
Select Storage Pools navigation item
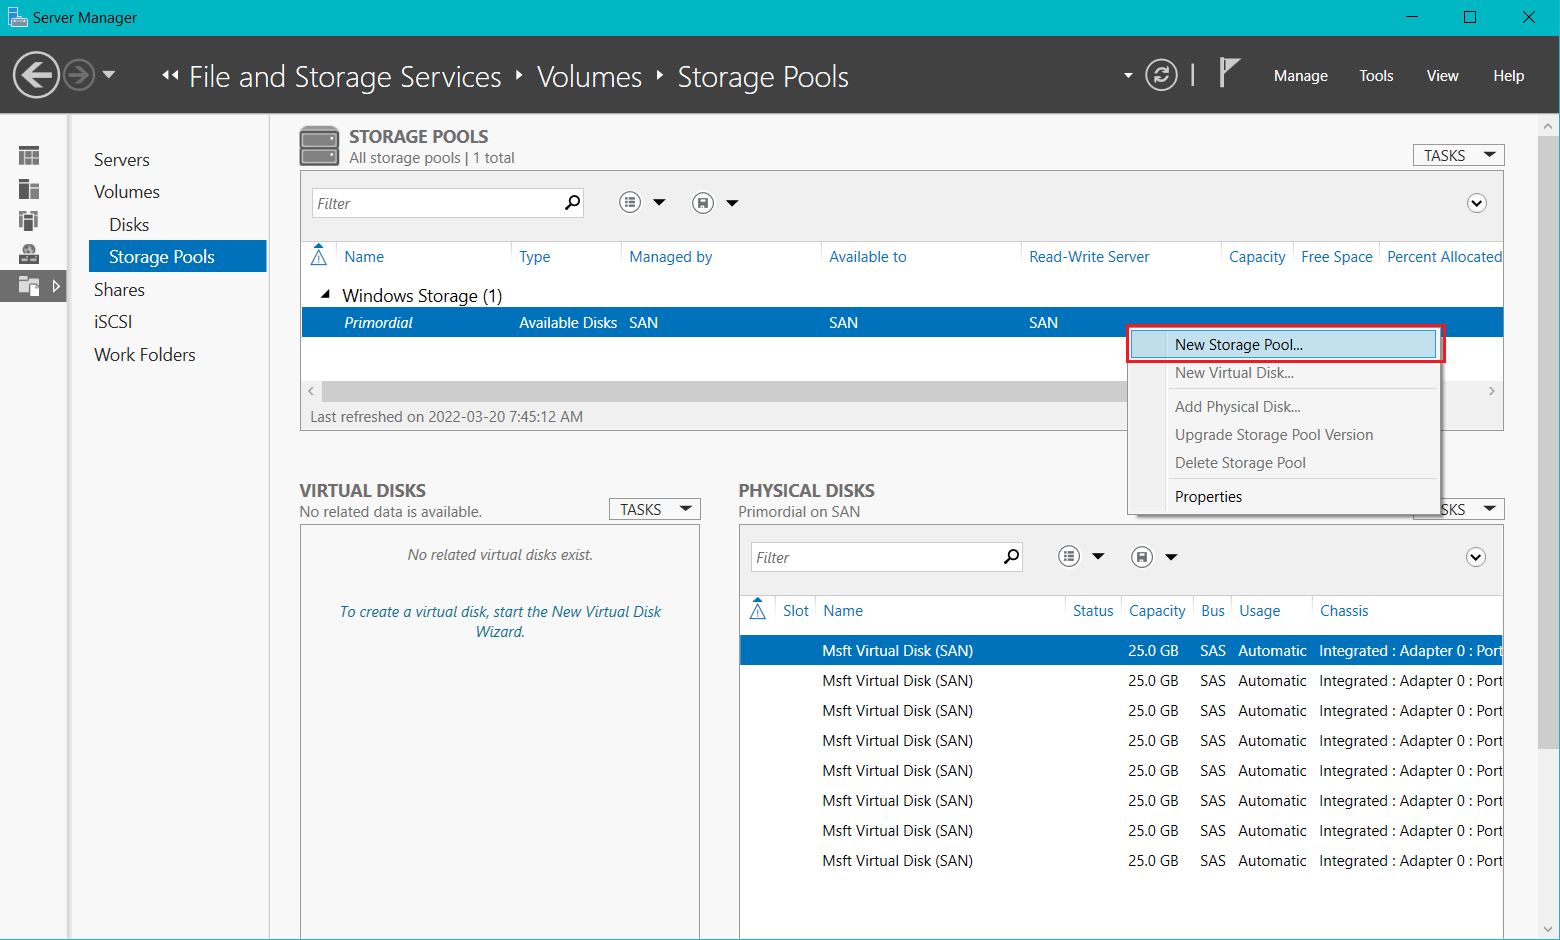tap(178, 256)
